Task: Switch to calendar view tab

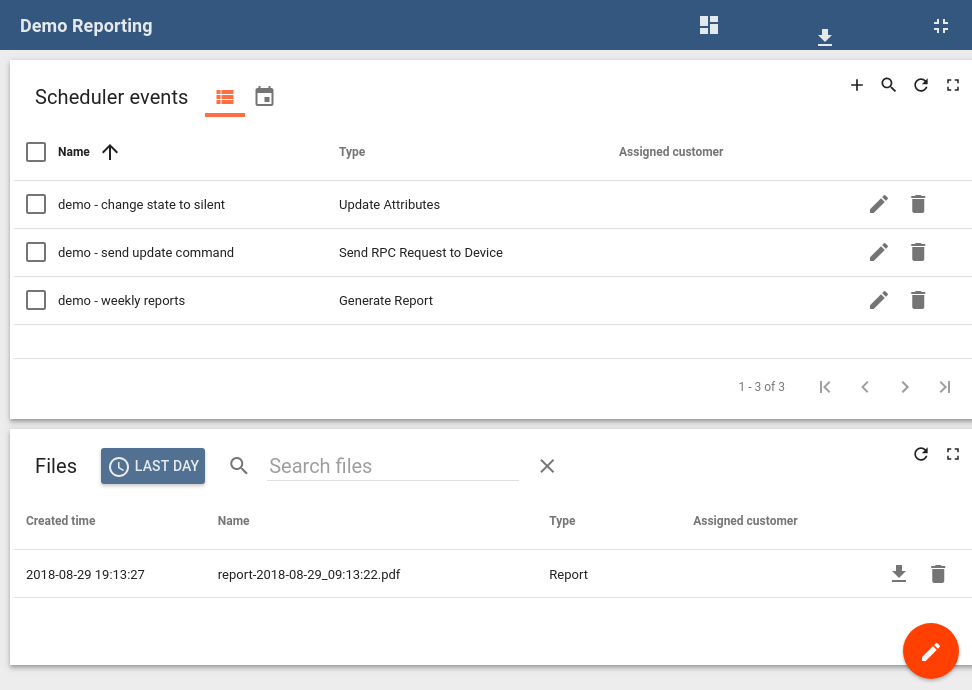Action: 264,97
